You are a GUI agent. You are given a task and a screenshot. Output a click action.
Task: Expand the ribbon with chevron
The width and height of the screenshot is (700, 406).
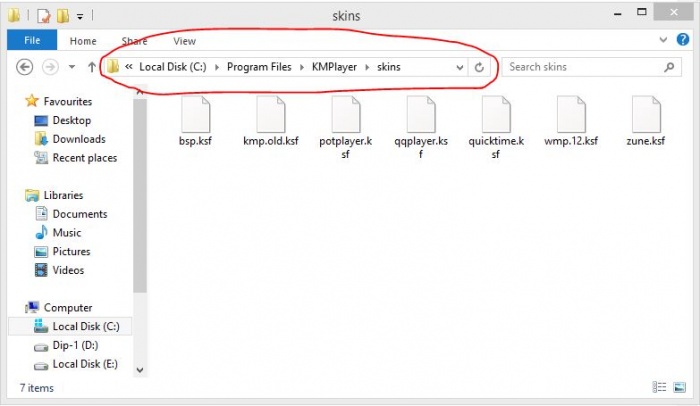pos(663,40)
